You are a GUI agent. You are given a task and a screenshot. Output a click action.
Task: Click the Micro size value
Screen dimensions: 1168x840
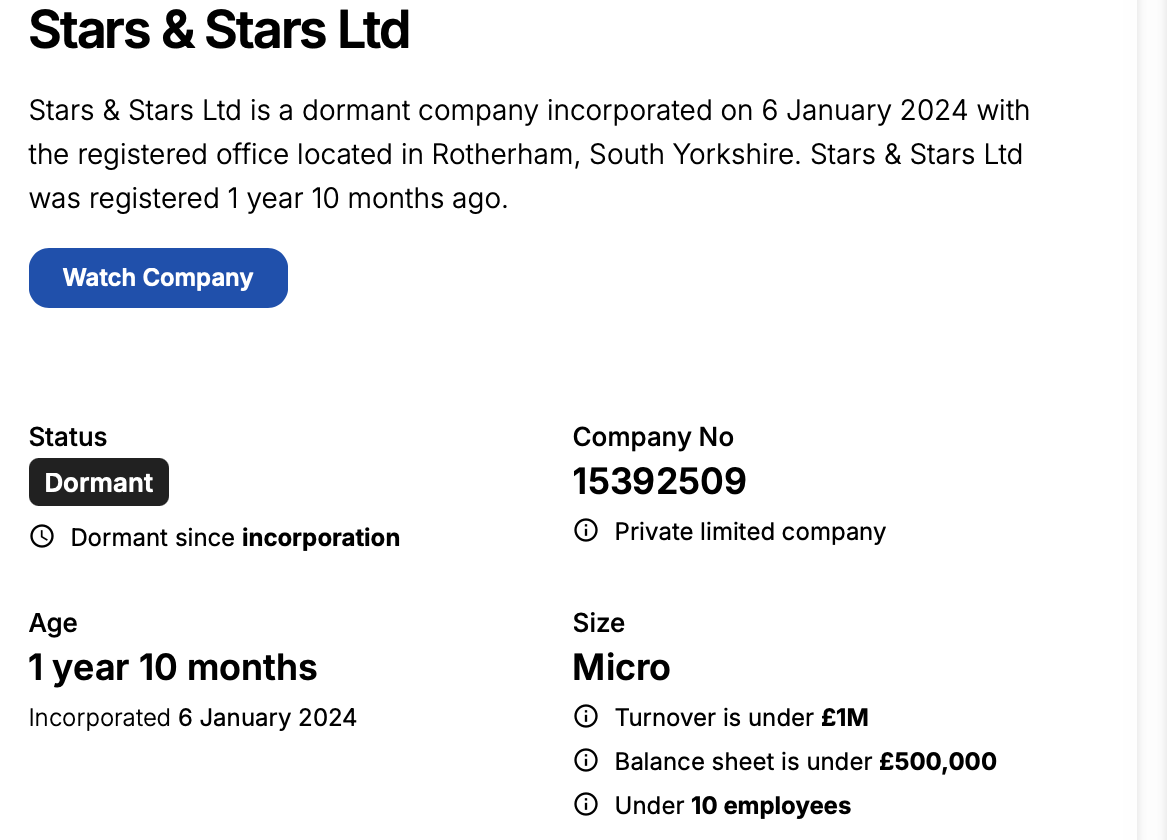(x=621, y=667)
